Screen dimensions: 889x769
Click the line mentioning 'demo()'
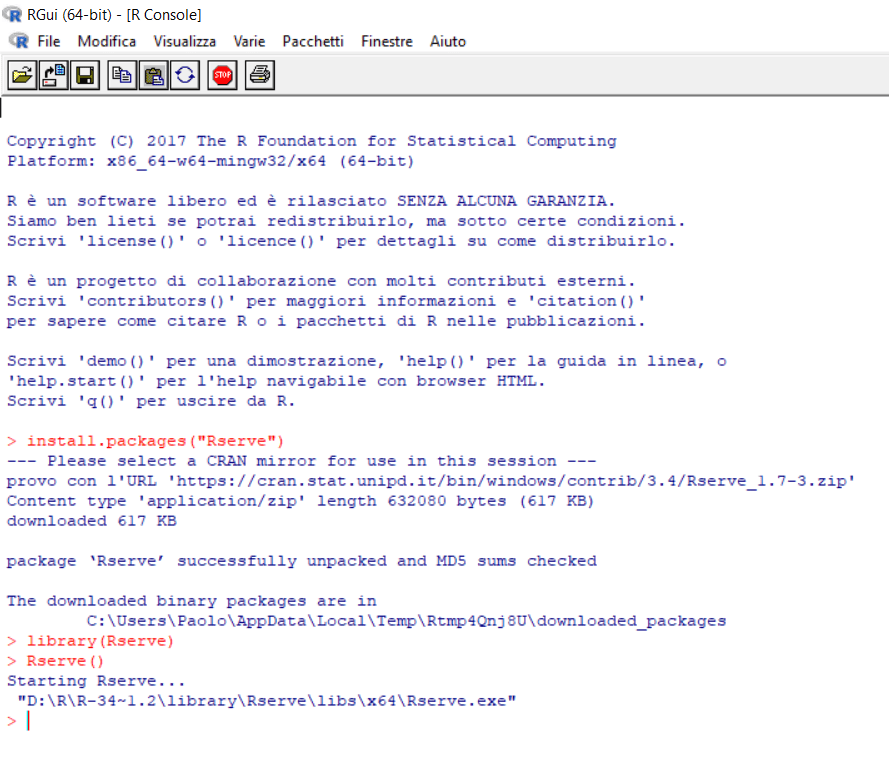[x=366, y=361]
